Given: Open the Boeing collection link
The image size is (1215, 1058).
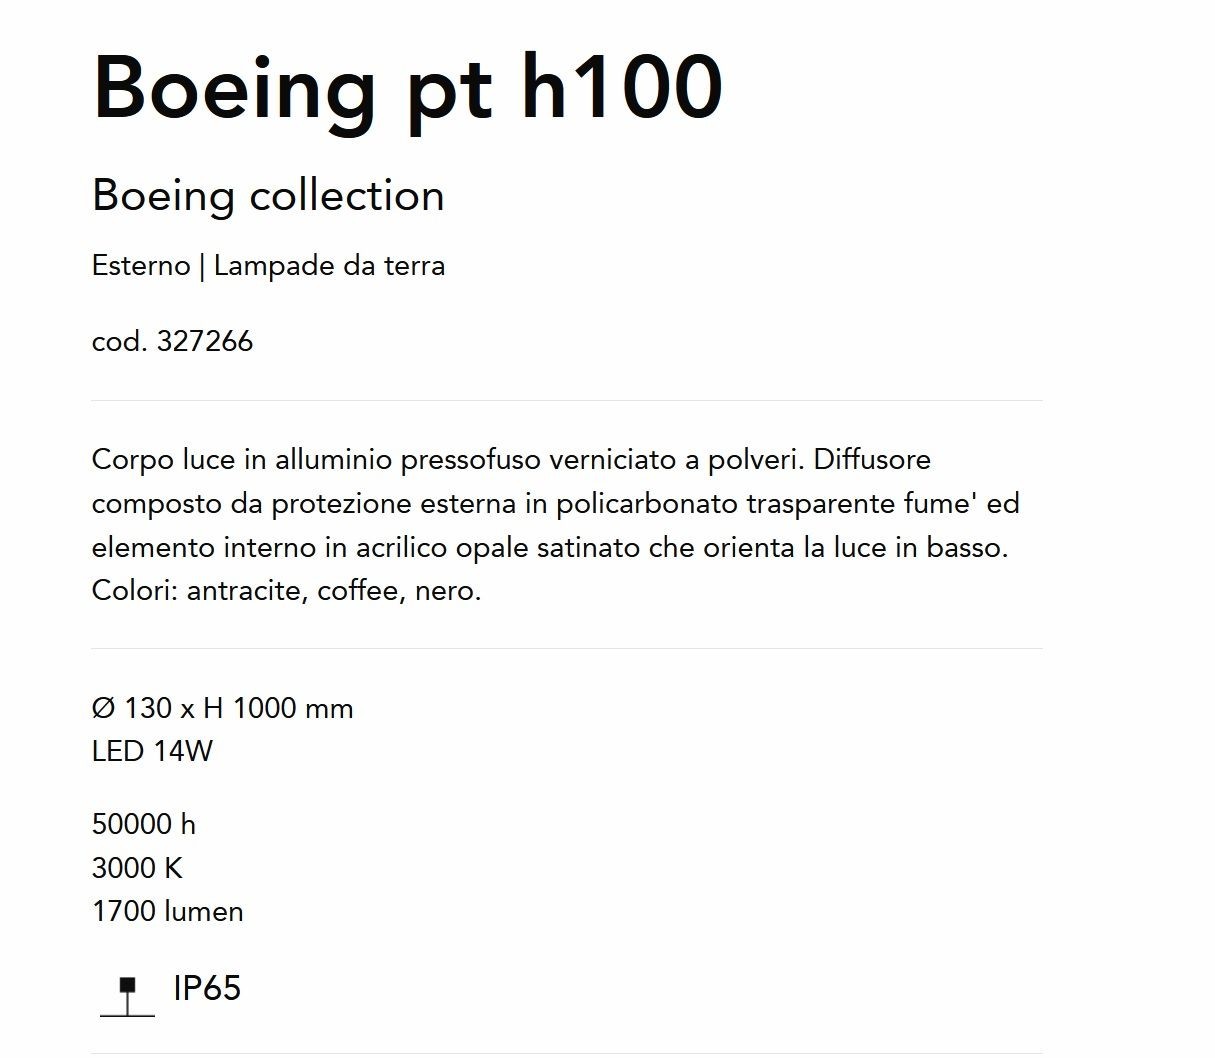Looking at the screenshot, I should [268, 196].
